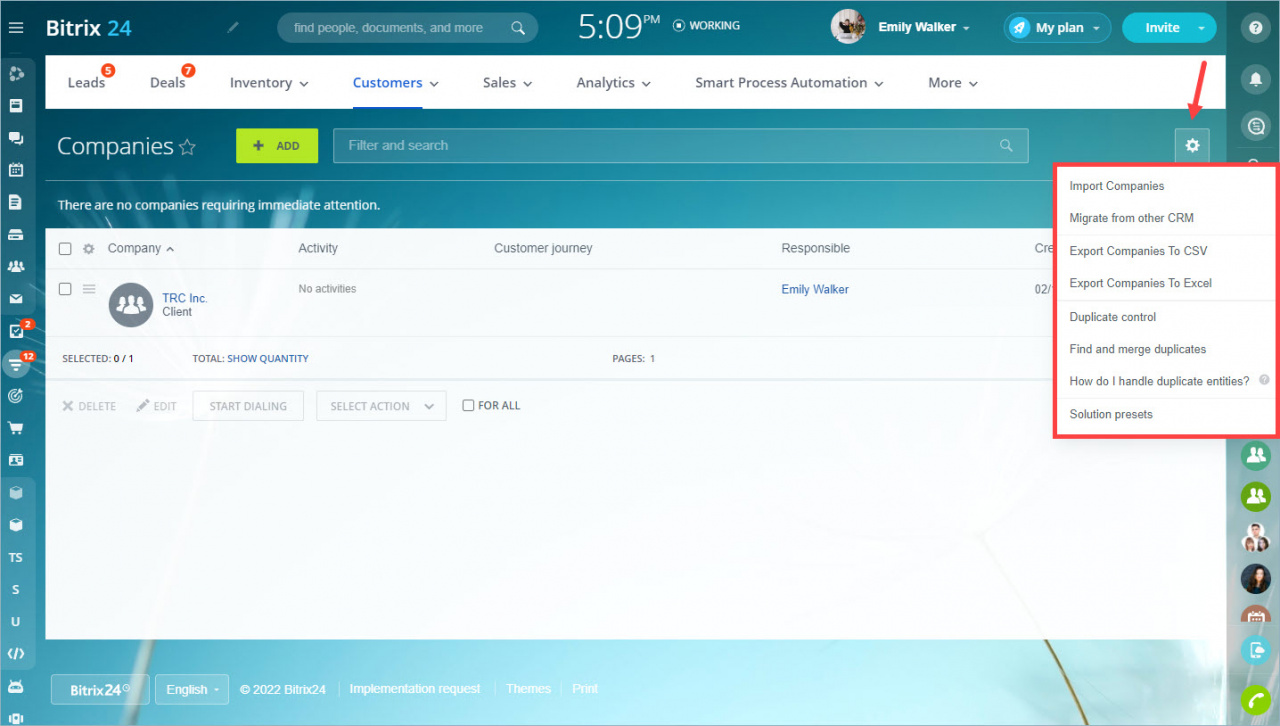
Task: Expand Smart Process Automation menu
Action: tap(789, 83)
